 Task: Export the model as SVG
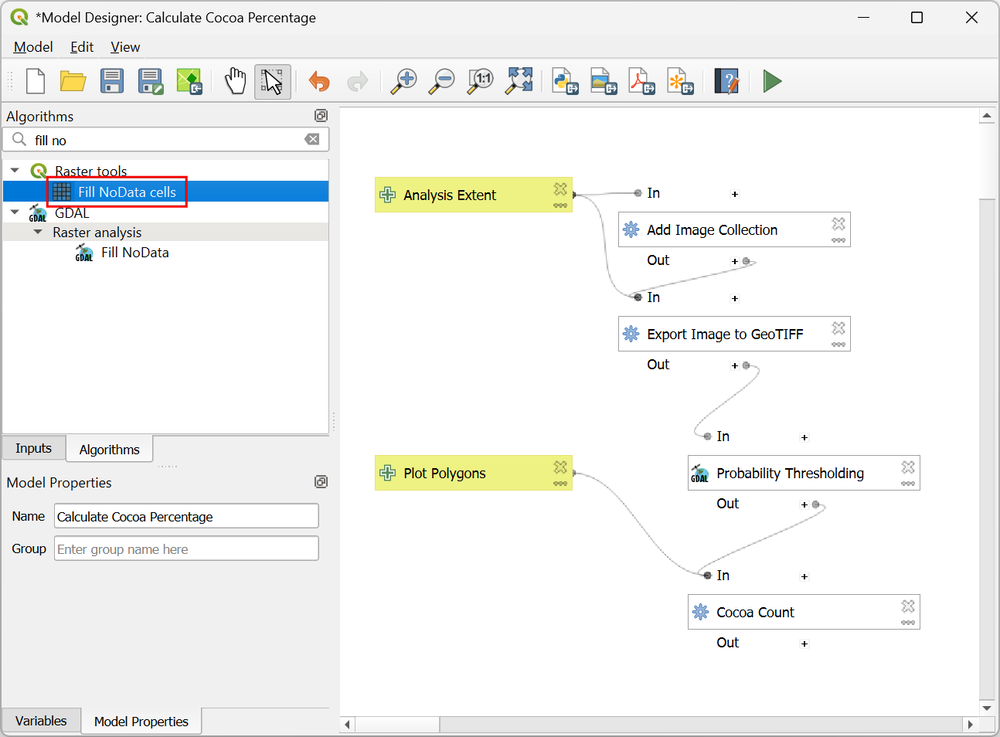[680, 82]
